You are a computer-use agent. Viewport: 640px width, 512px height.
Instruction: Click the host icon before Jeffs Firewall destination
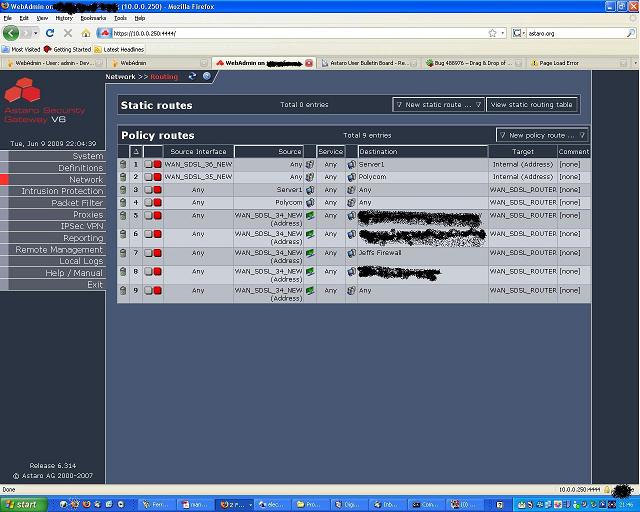(351, 253)
